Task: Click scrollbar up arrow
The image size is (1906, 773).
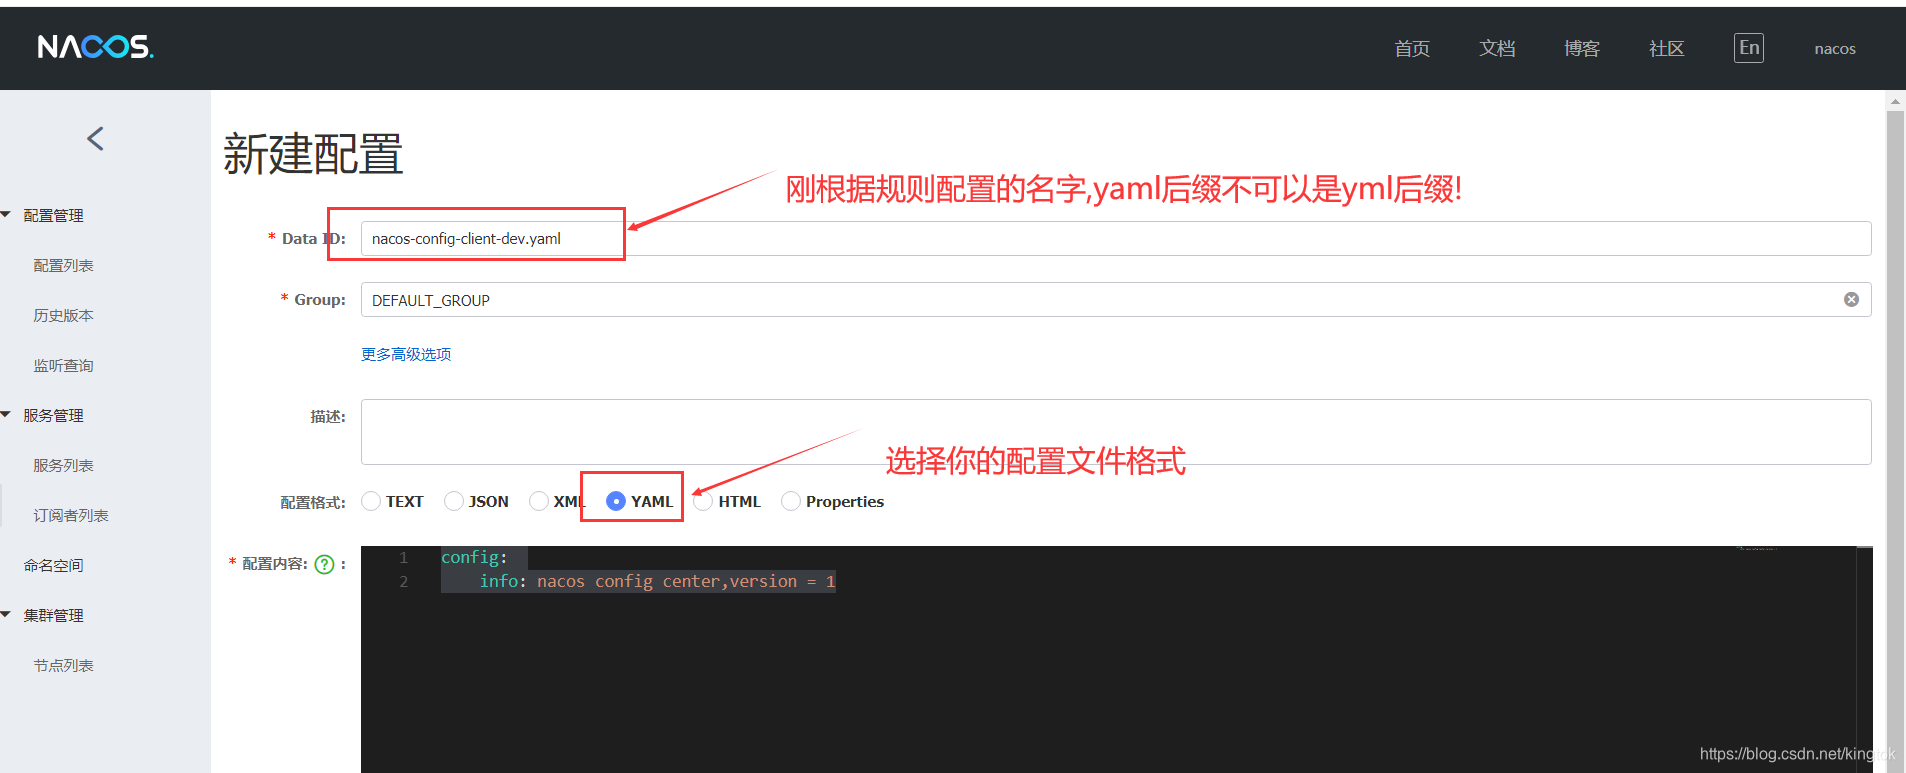Action: [x=1895, y=101]
